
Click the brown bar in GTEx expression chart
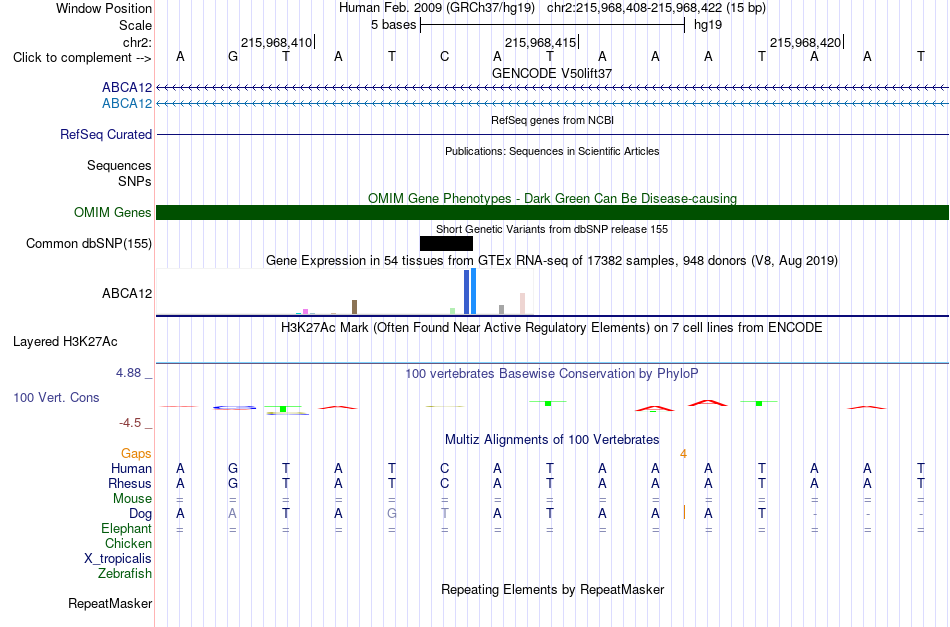pos(354,307)
